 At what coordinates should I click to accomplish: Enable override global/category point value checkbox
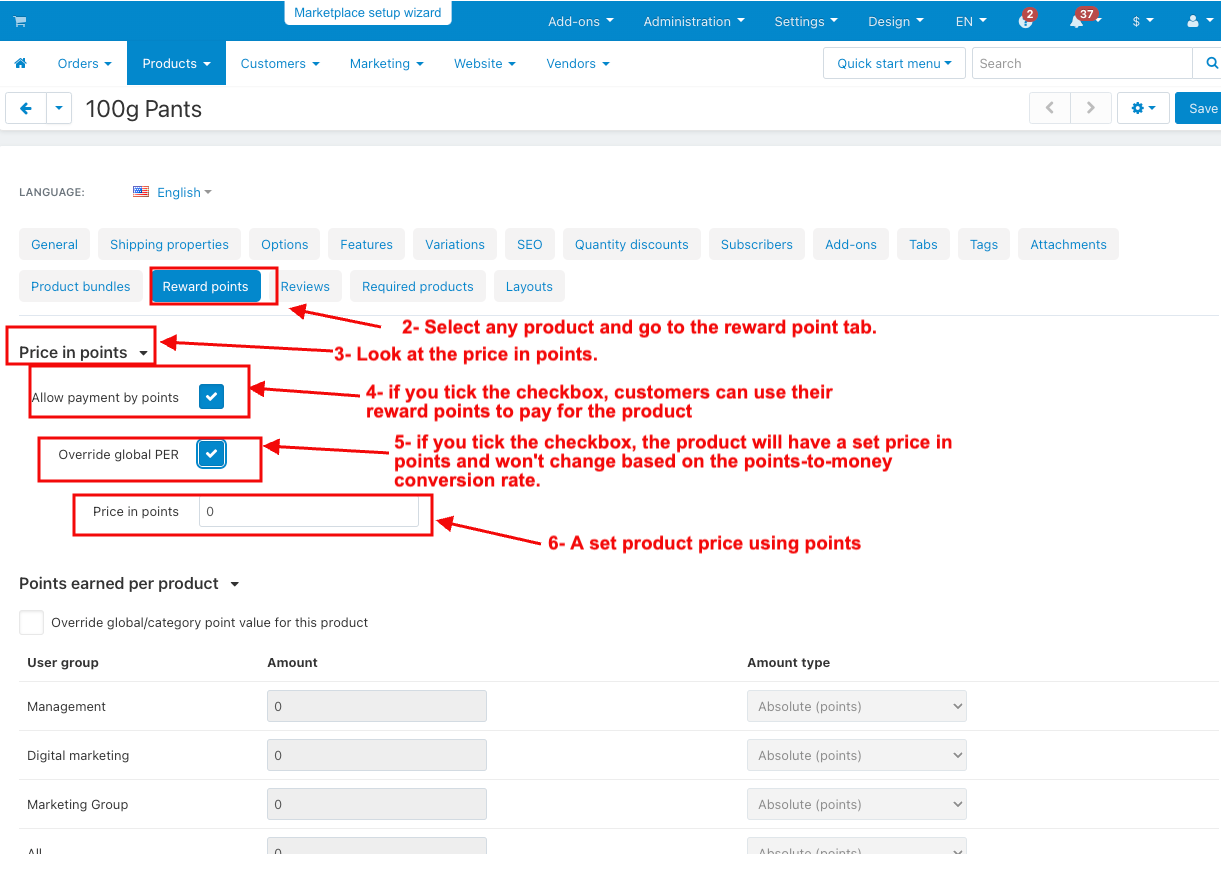(x=32, y=622)
